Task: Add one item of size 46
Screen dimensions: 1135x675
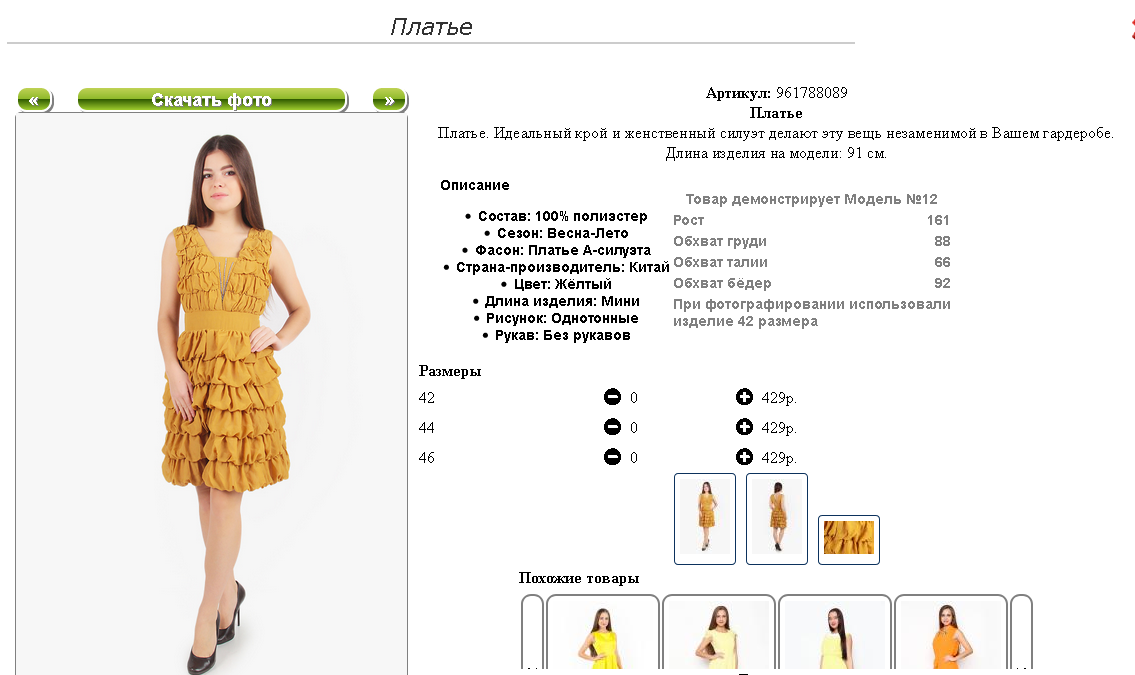Action: (744, 457)
